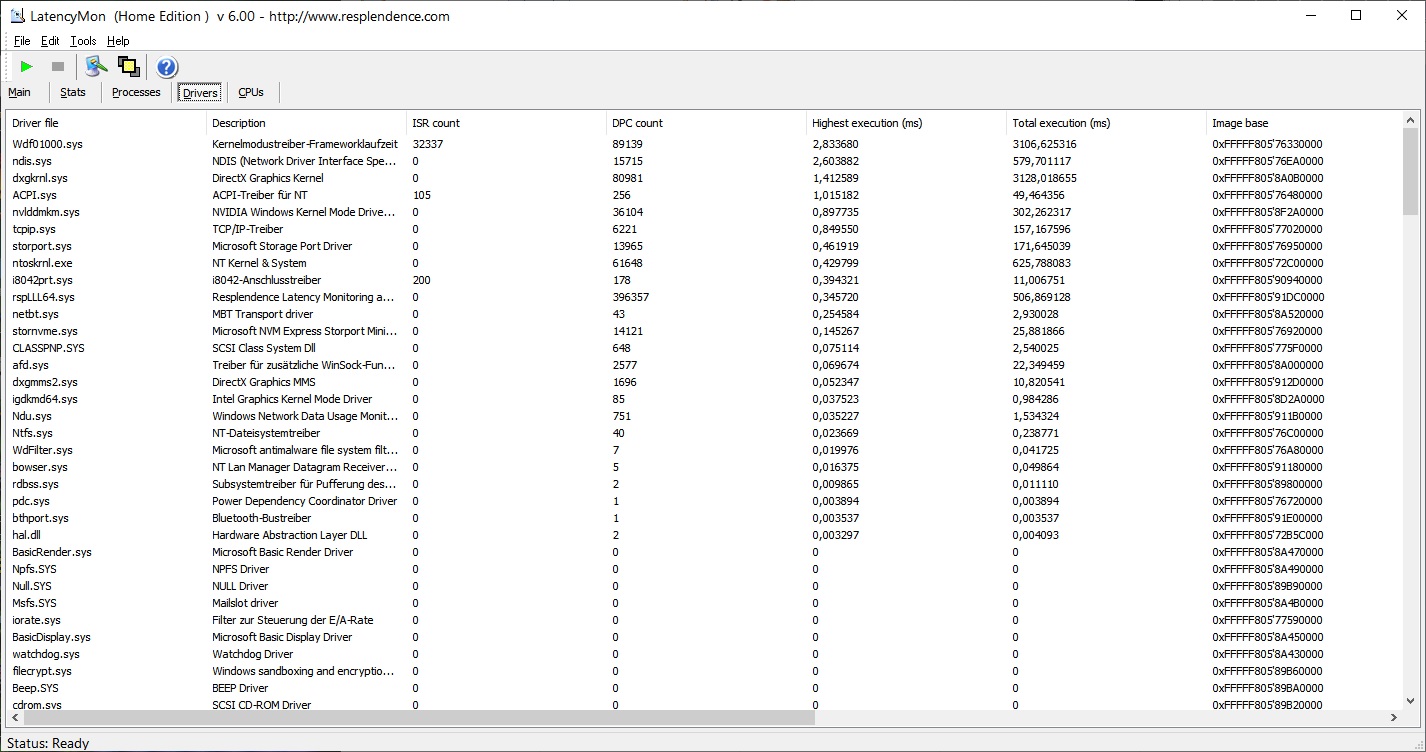Click the vertical scrollbar down arrow

[1410, 701]
